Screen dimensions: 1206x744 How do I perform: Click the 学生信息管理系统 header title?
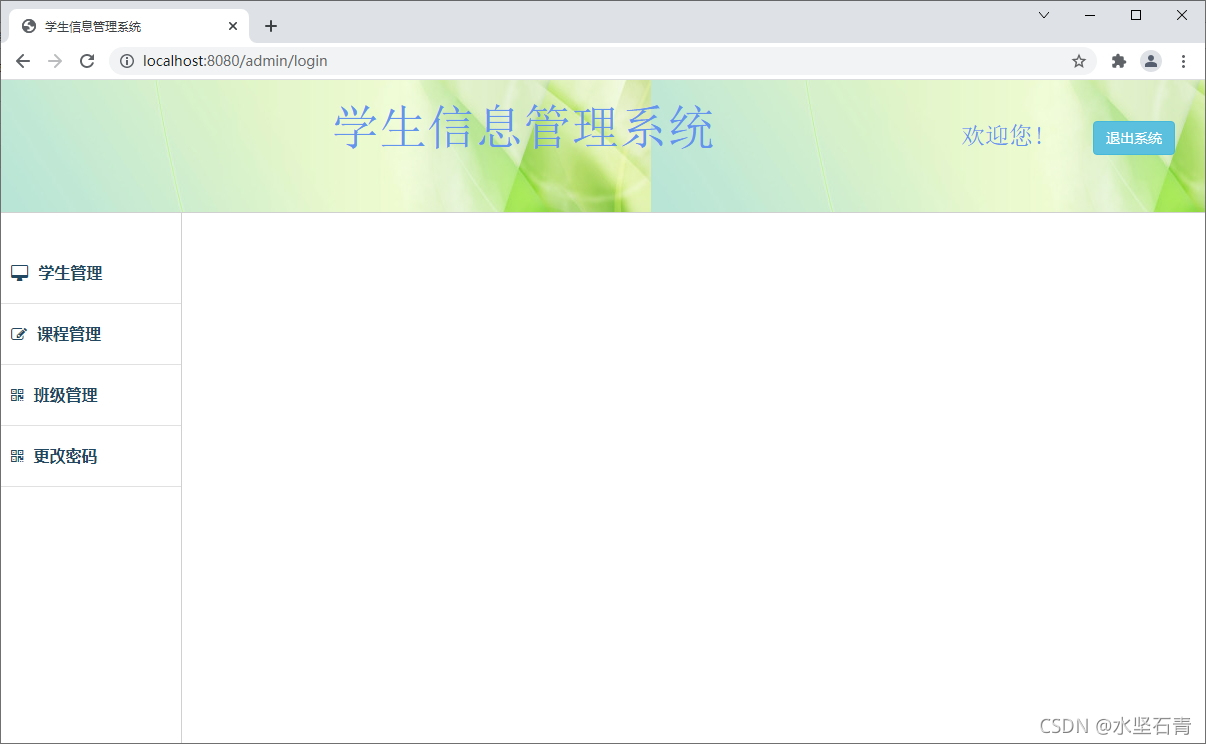(524, 128)
